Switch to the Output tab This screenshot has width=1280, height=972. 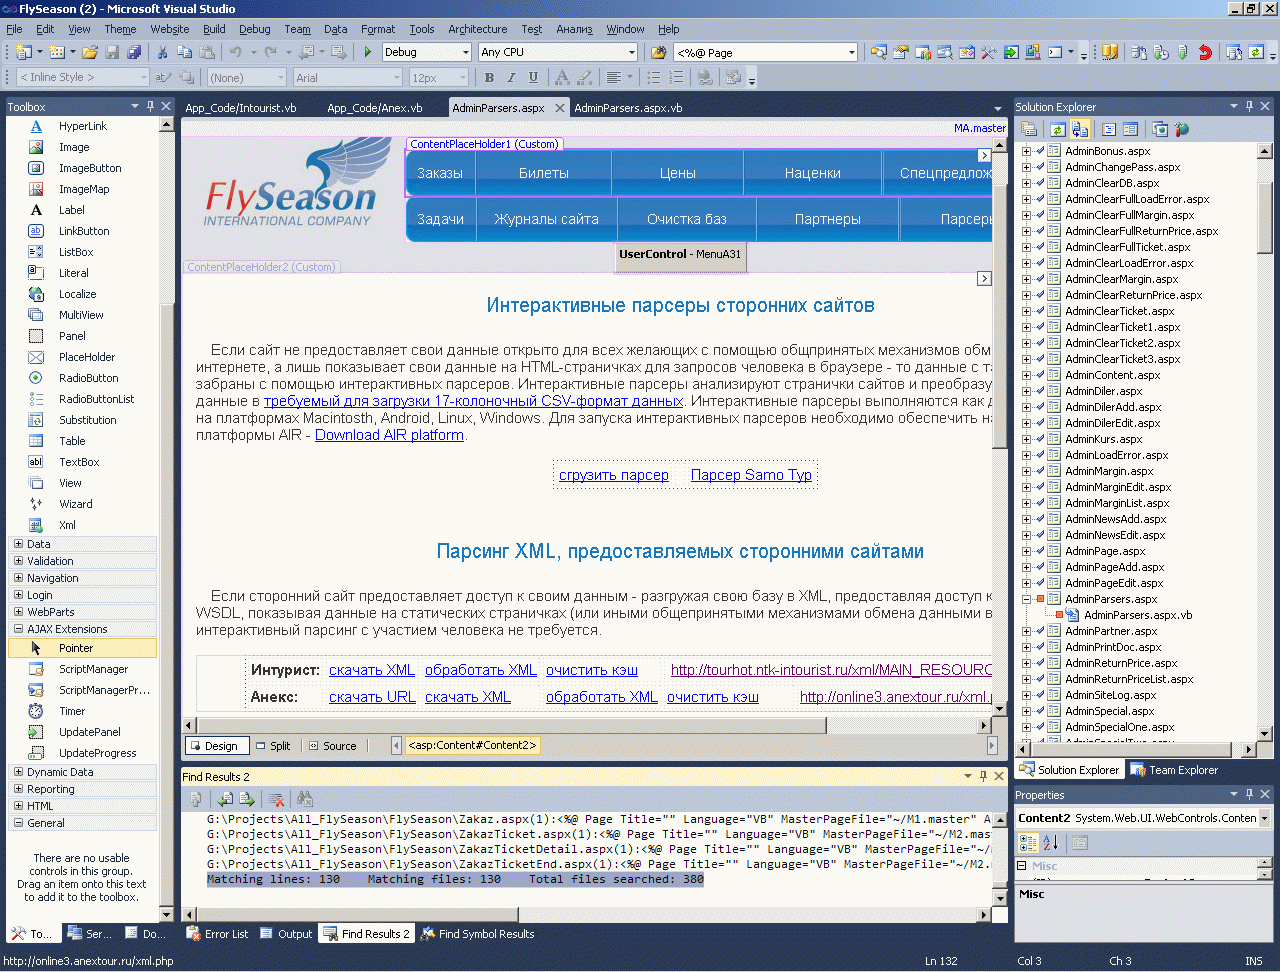(287, 934)
